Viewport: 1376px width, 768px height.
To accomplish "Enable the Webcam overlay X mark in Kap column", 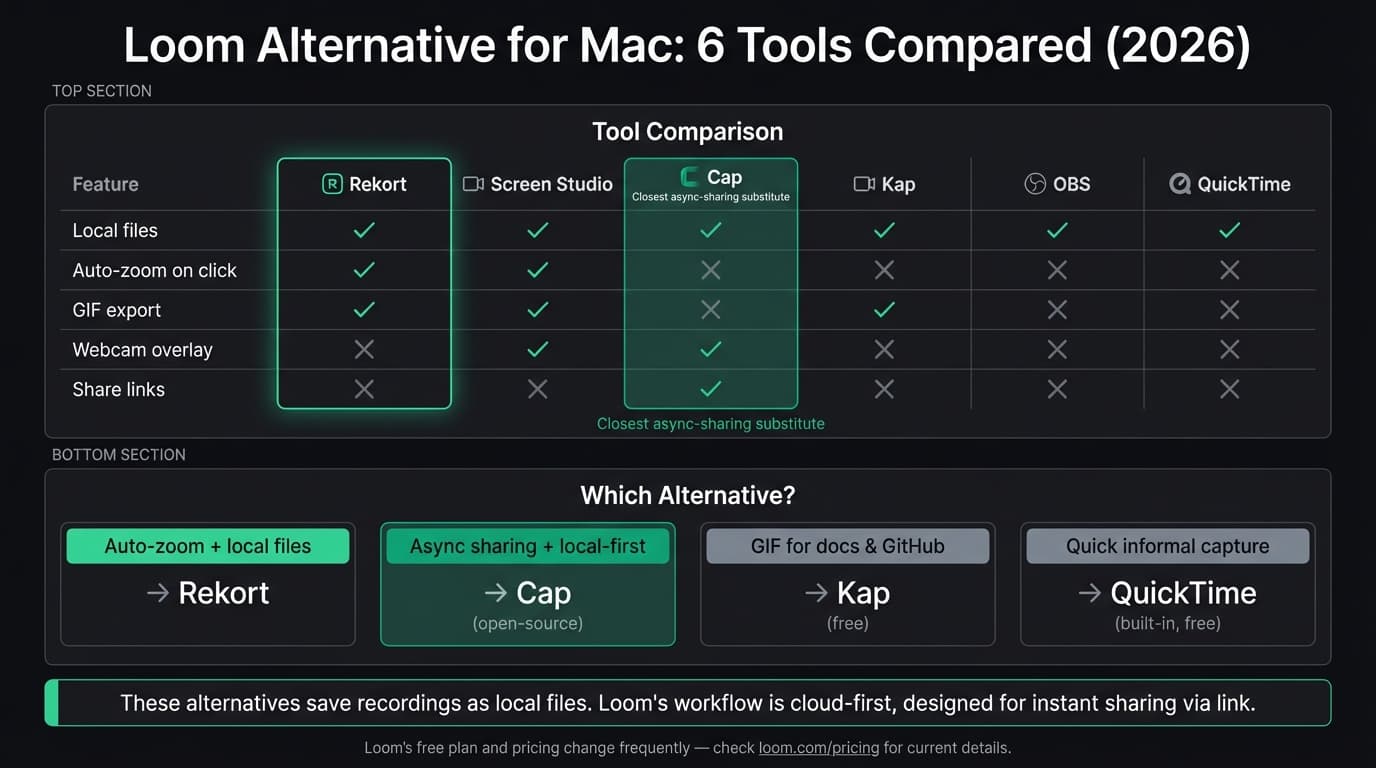I will tap(883, 349).
